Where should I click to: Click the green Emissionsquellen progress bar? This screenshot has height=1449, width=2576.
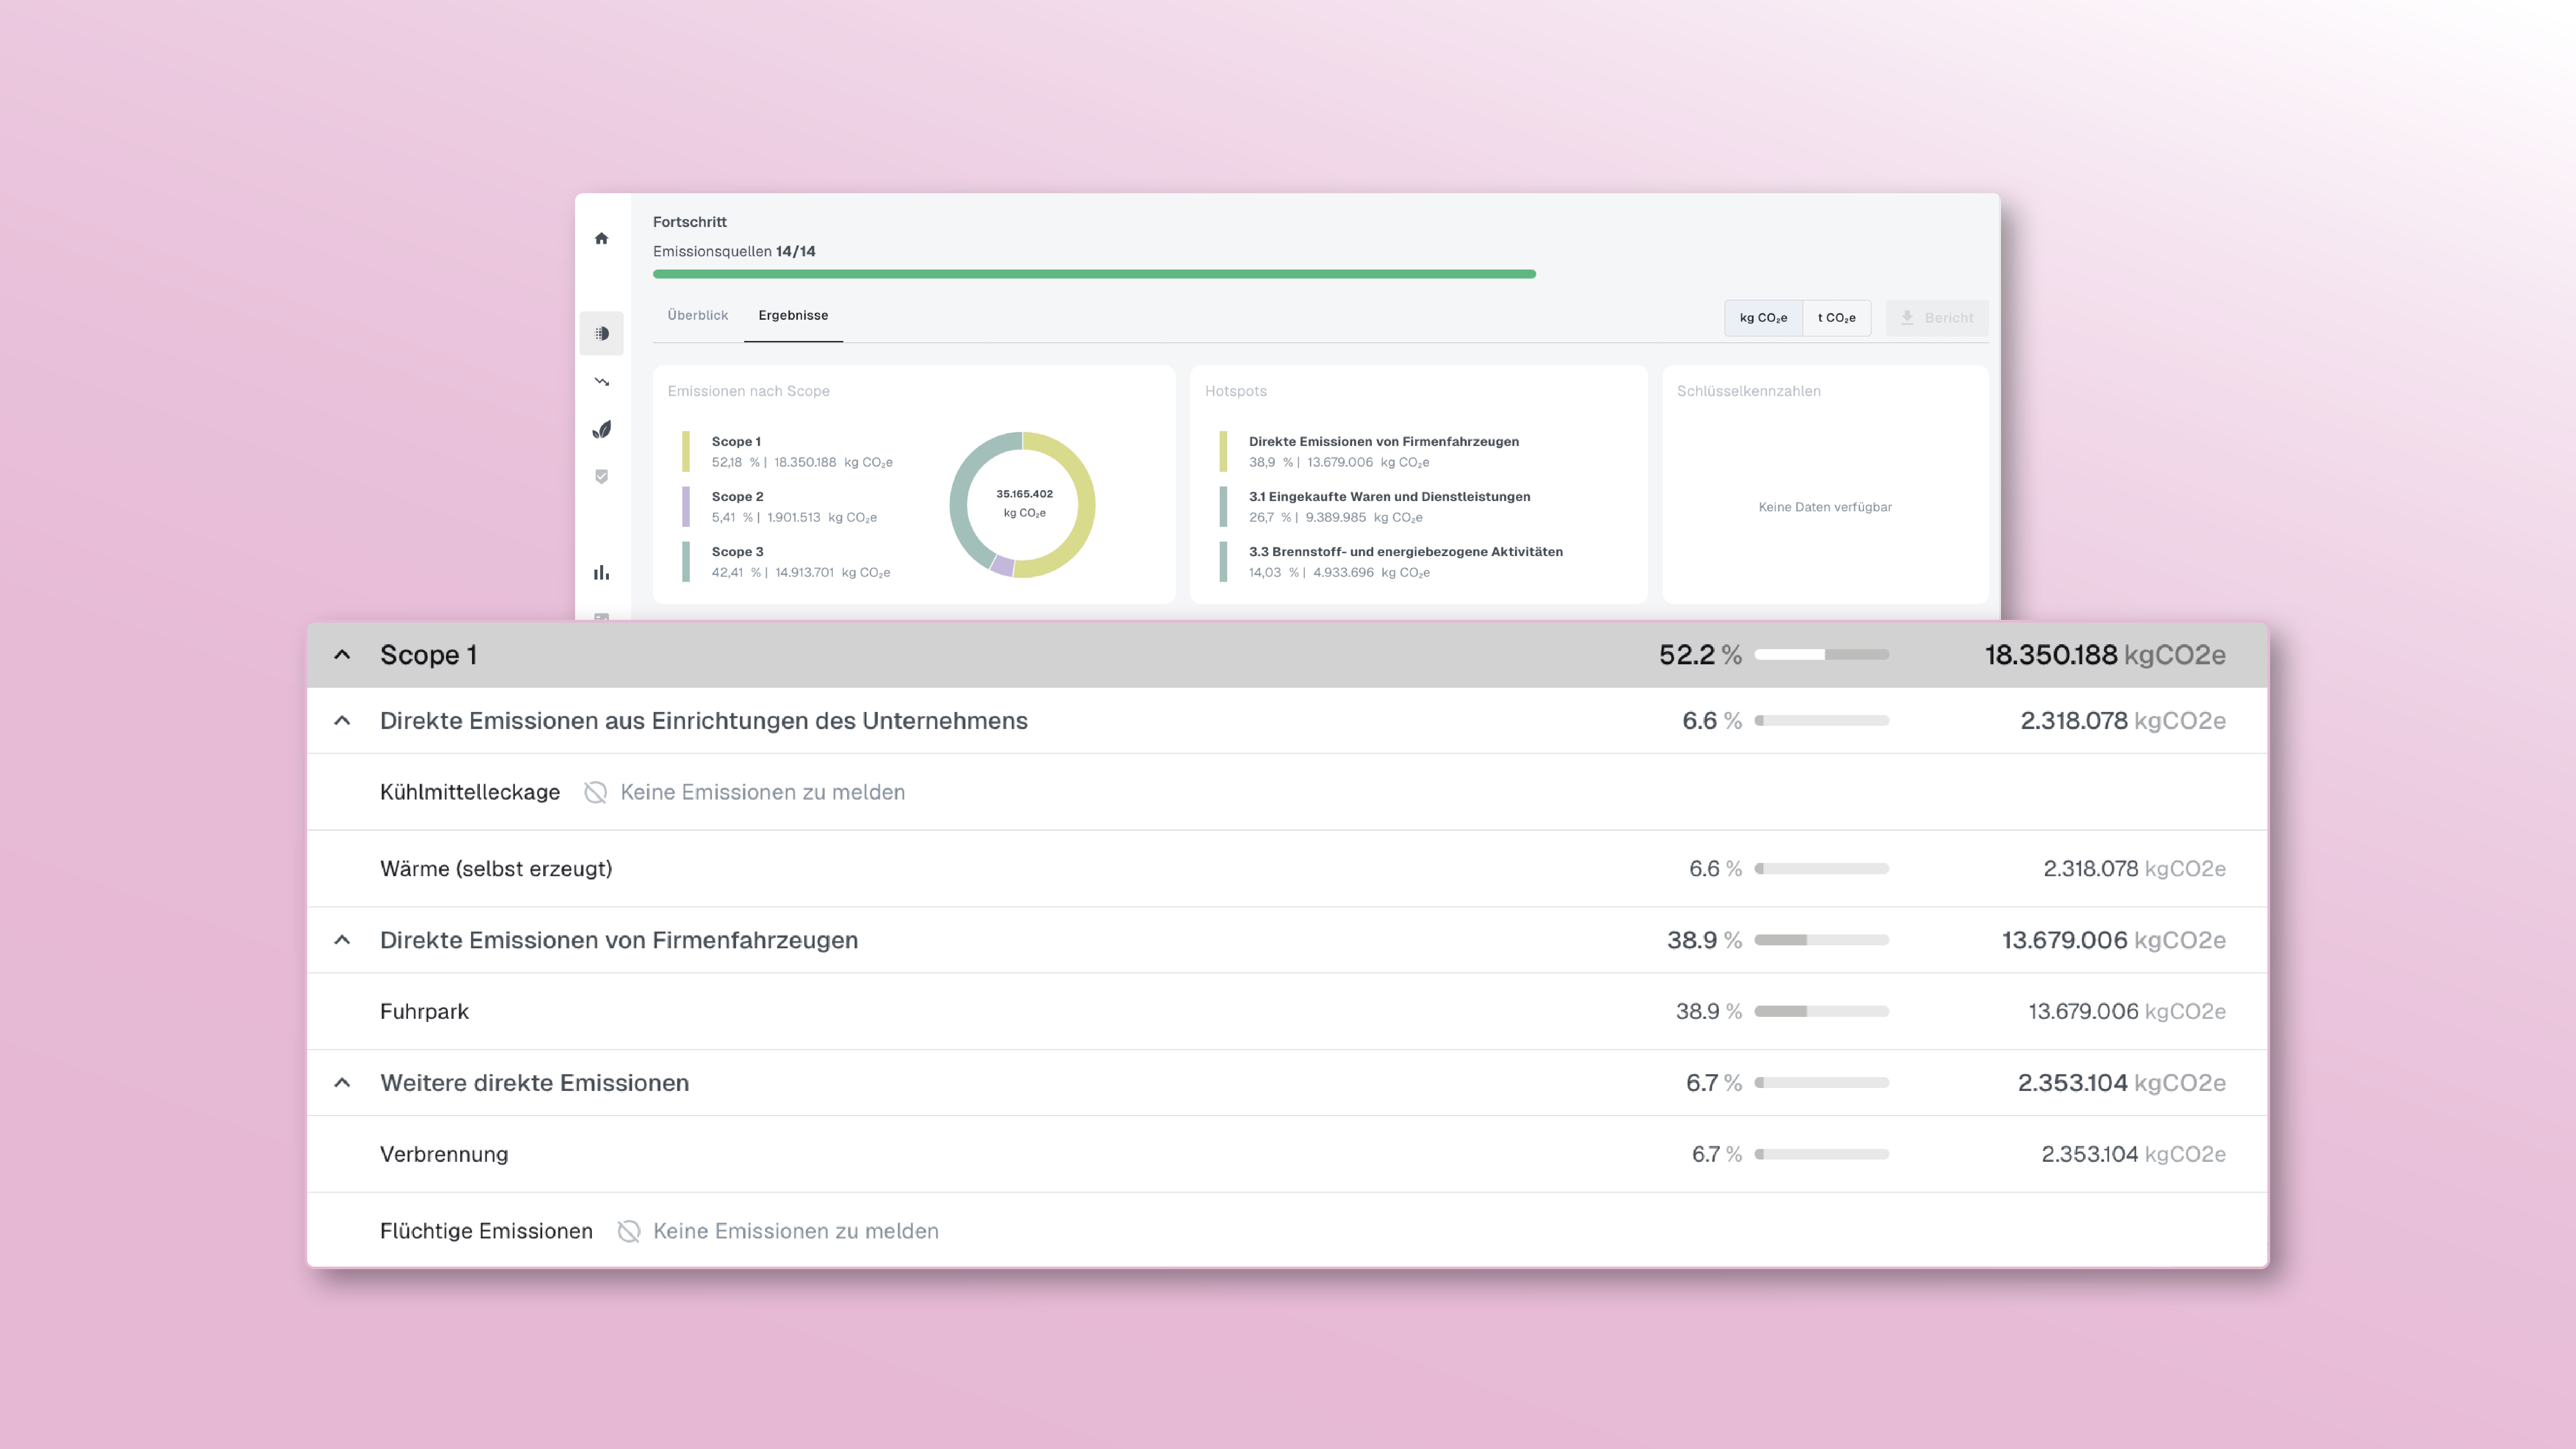coord(1094,274)
